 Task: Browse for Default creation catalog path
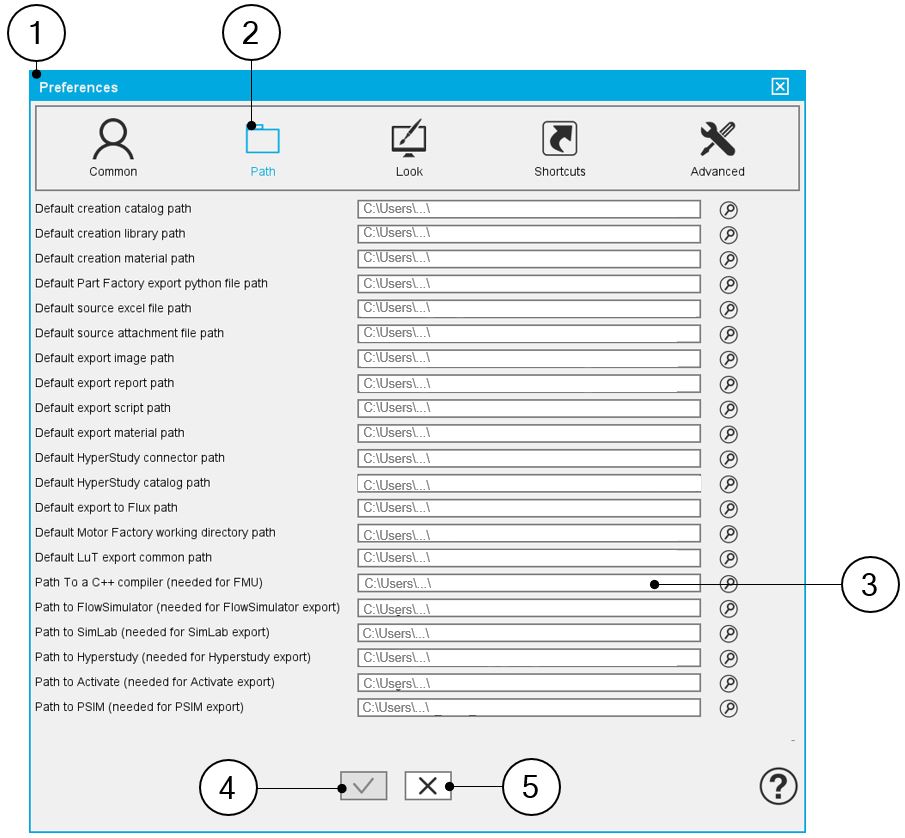pyautogui.click(x=729, y=210)
